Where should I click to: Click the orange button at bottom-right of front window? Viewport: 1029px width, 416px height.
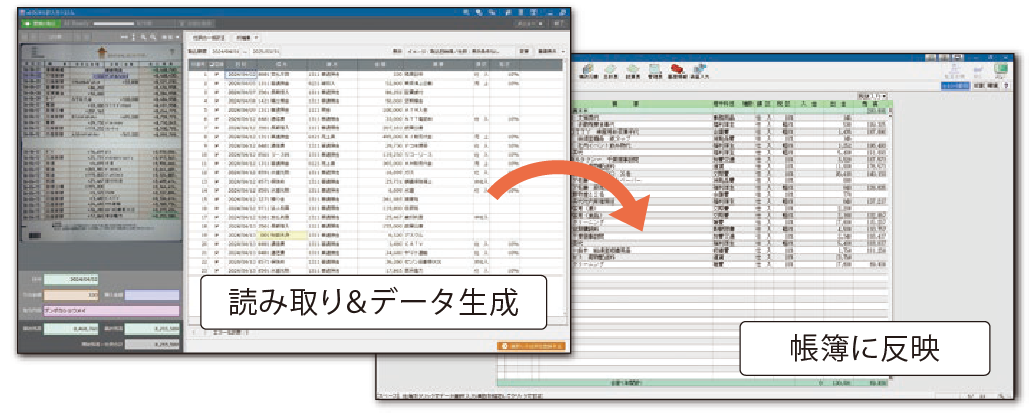530,345
